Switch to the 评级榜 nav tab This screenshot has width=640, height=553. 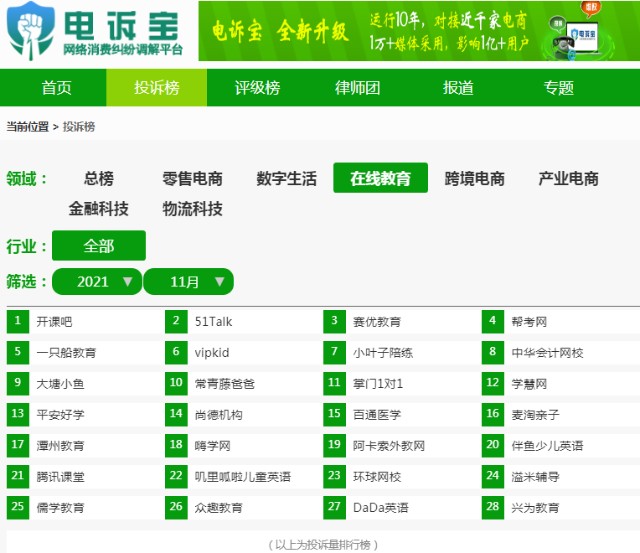257,88
